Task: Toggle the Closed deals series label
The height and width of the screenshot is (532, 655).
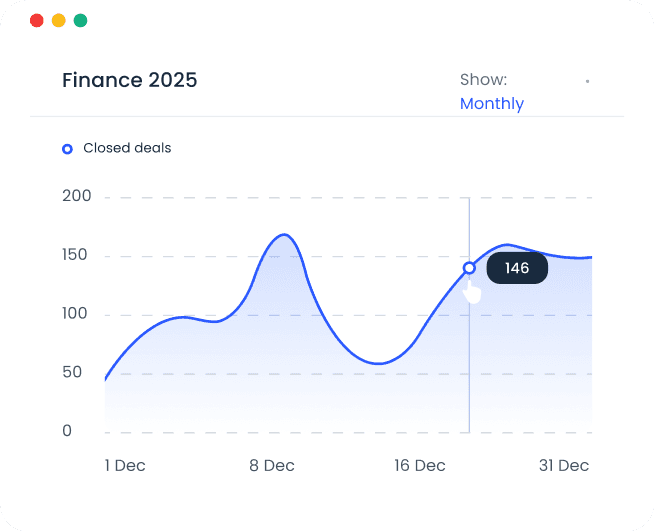Action: click(x=127, y=149)
